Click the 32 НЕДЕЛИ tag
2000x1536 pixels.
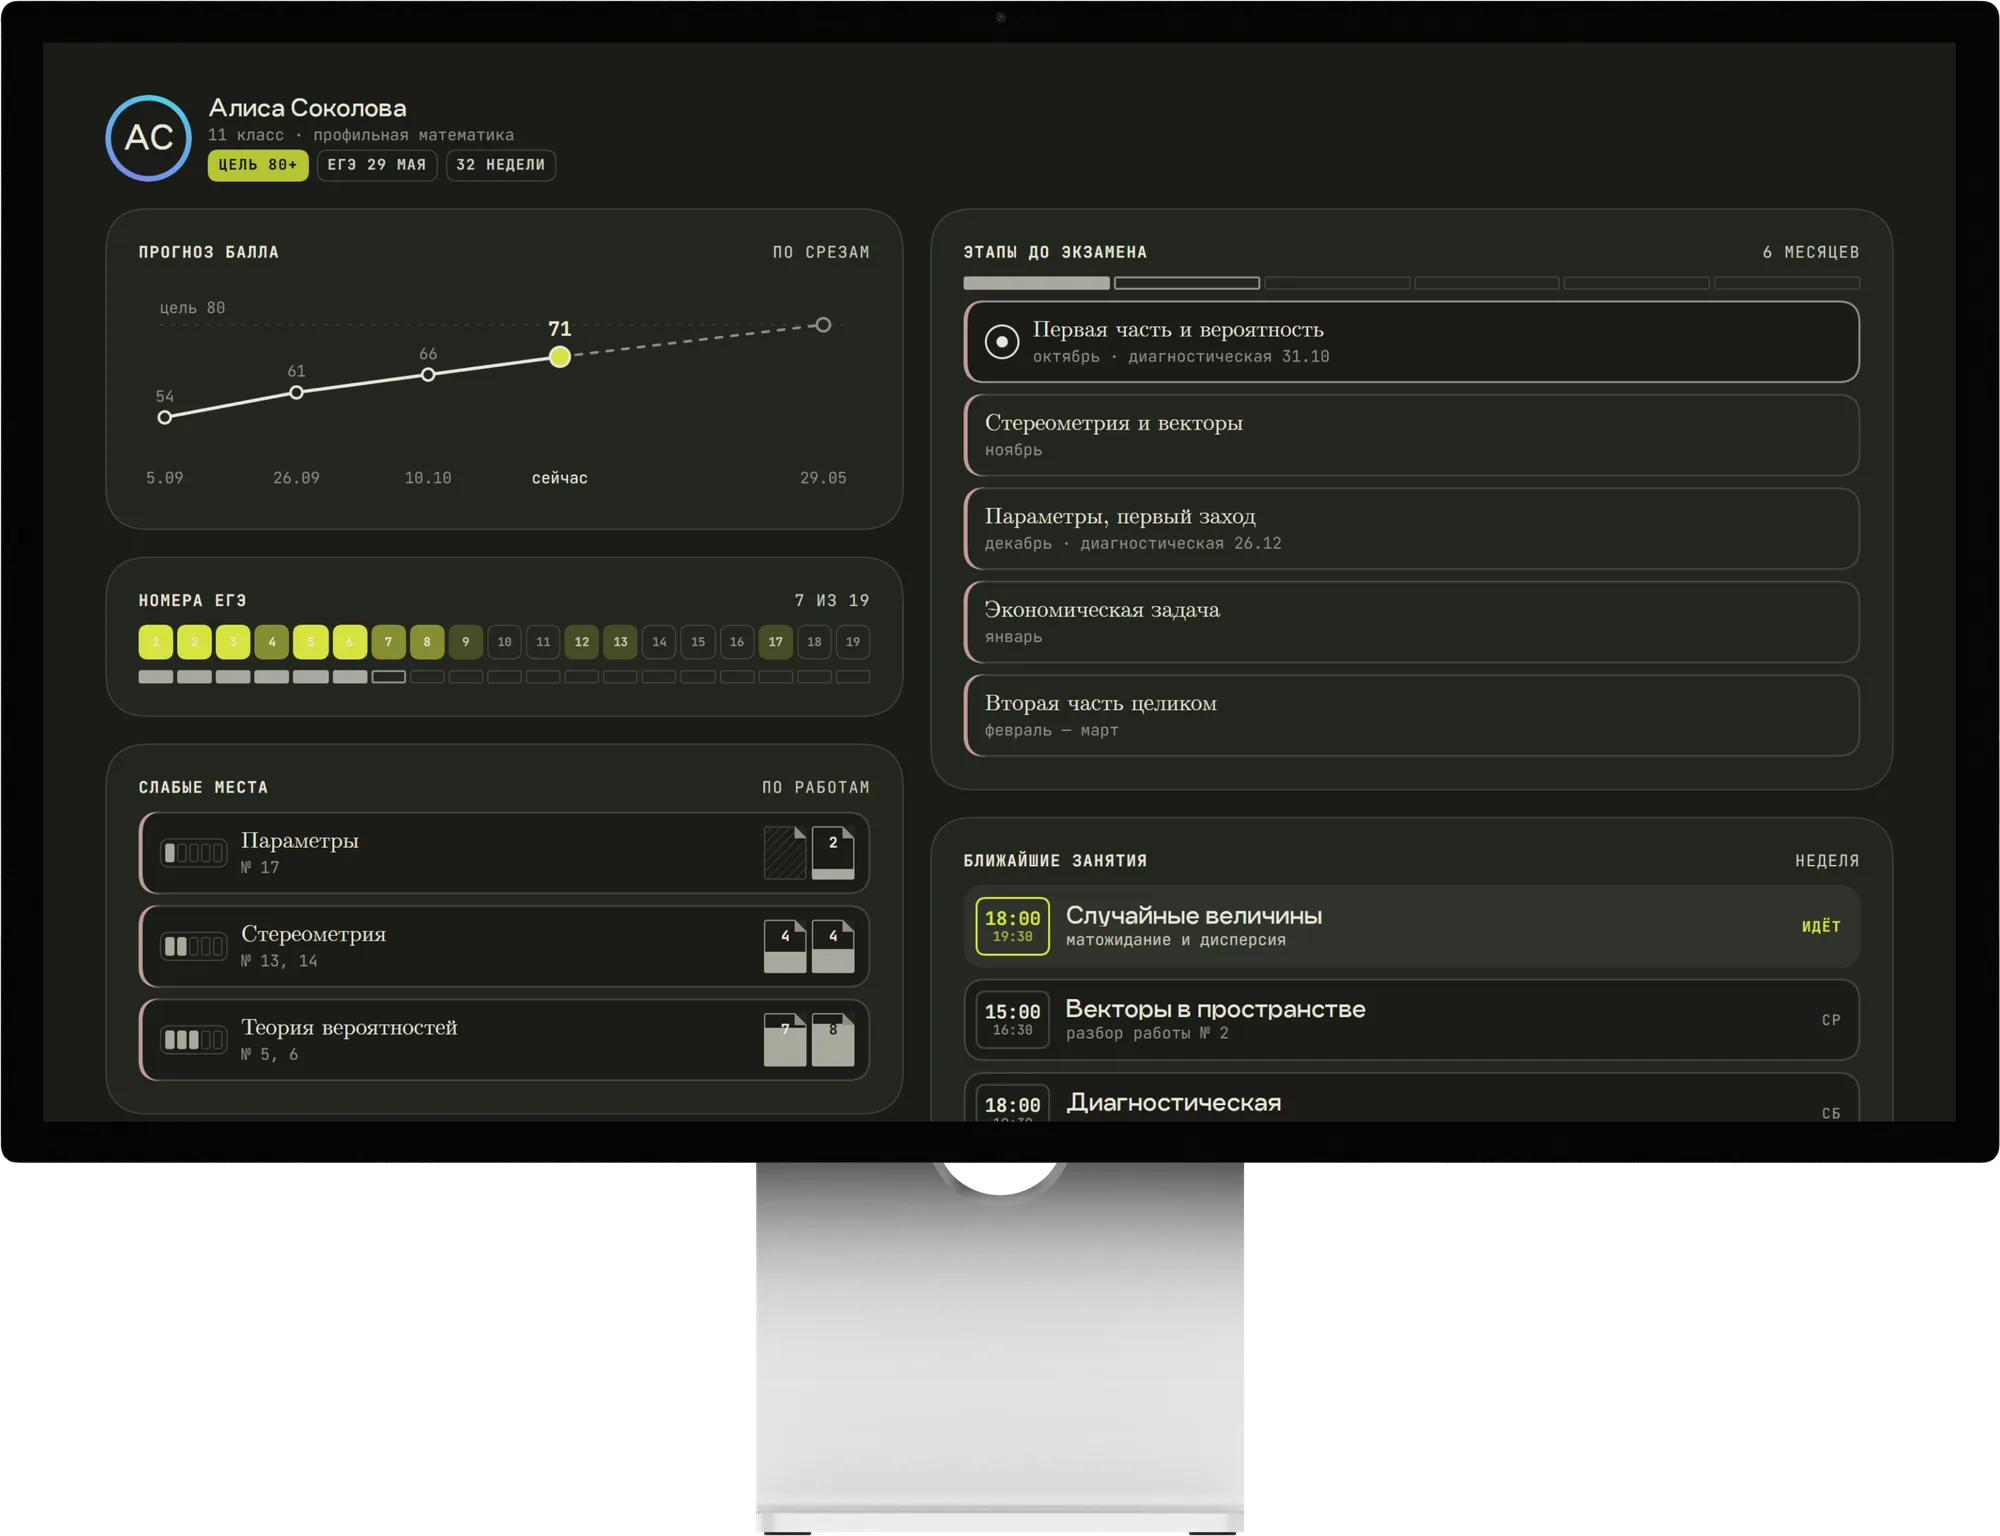pos(501,165)
